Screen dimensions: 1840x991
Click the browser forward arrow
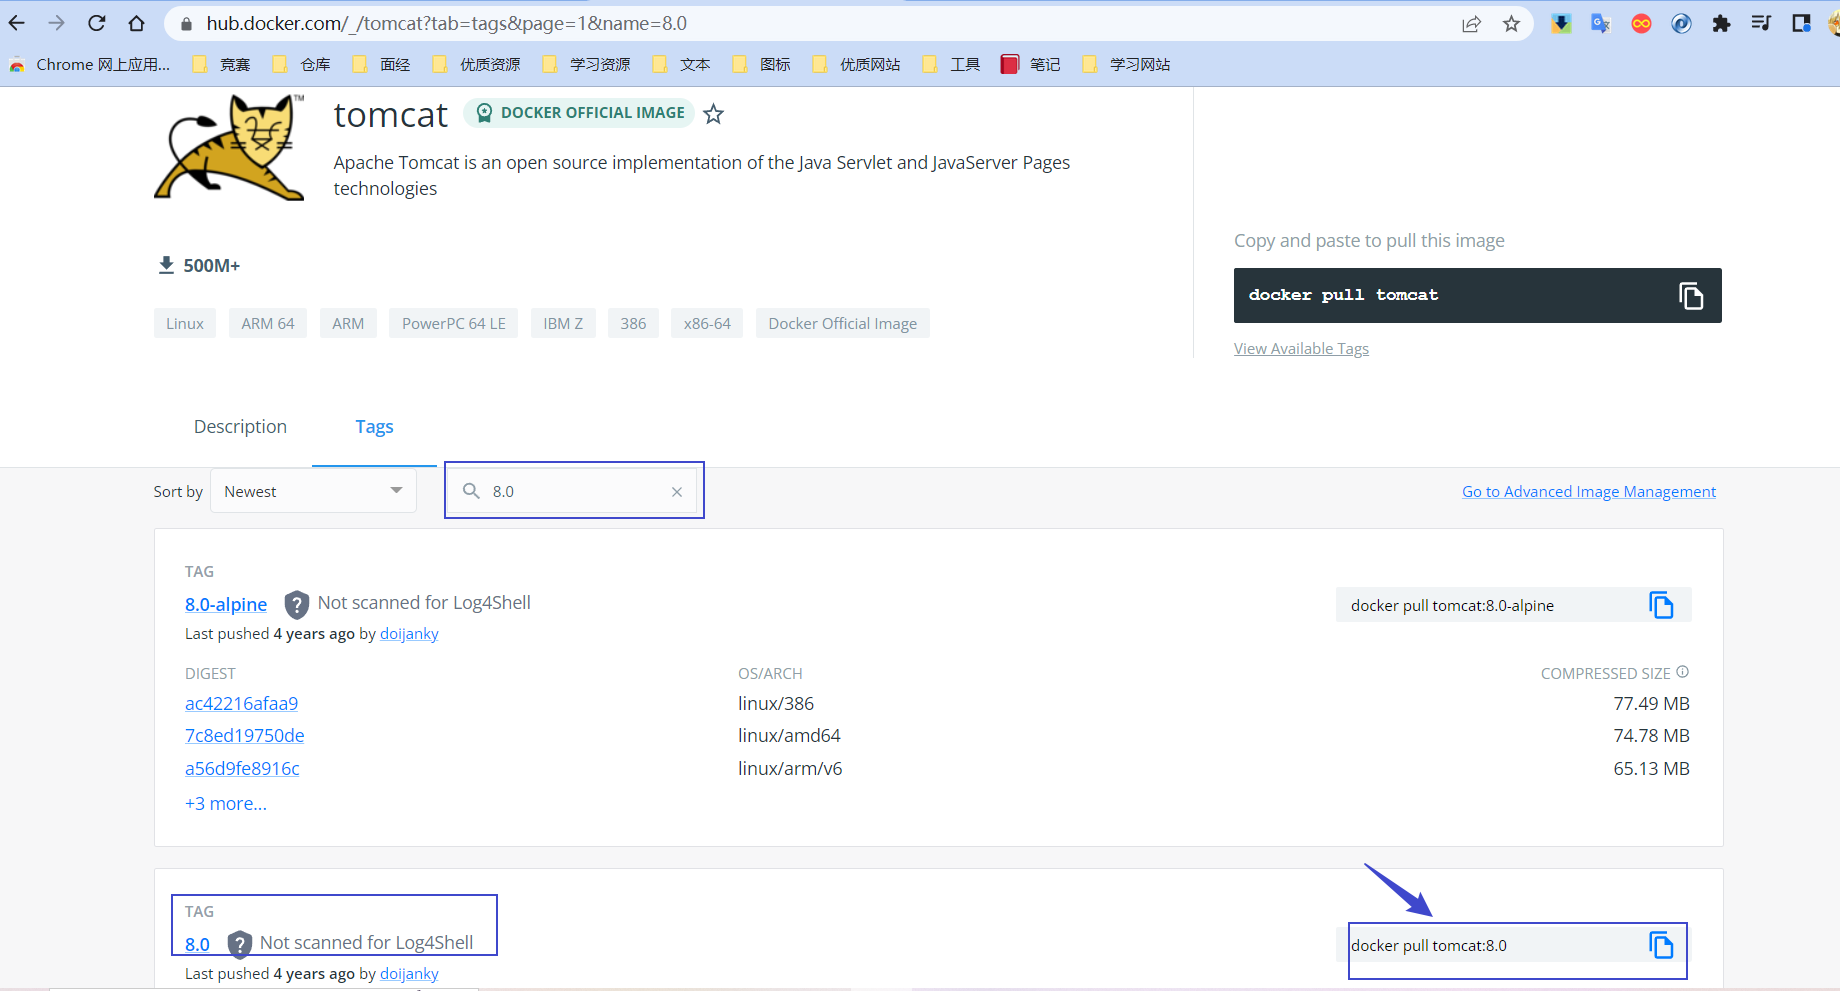57,23
